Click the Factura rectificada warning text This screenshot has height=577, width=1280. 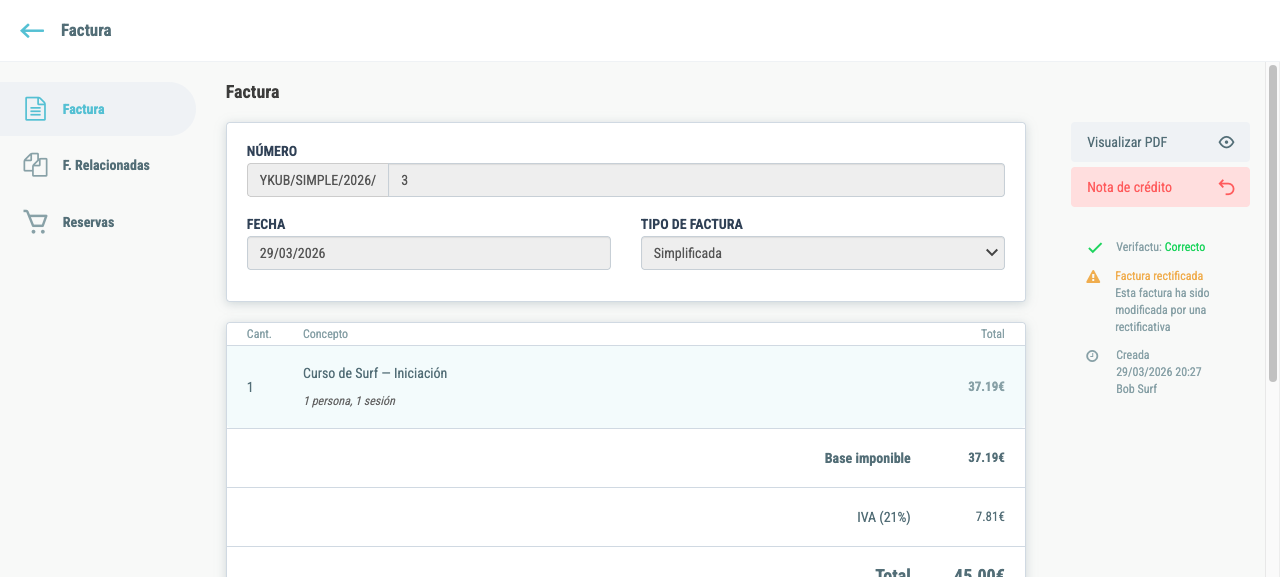pos(1159,276)
